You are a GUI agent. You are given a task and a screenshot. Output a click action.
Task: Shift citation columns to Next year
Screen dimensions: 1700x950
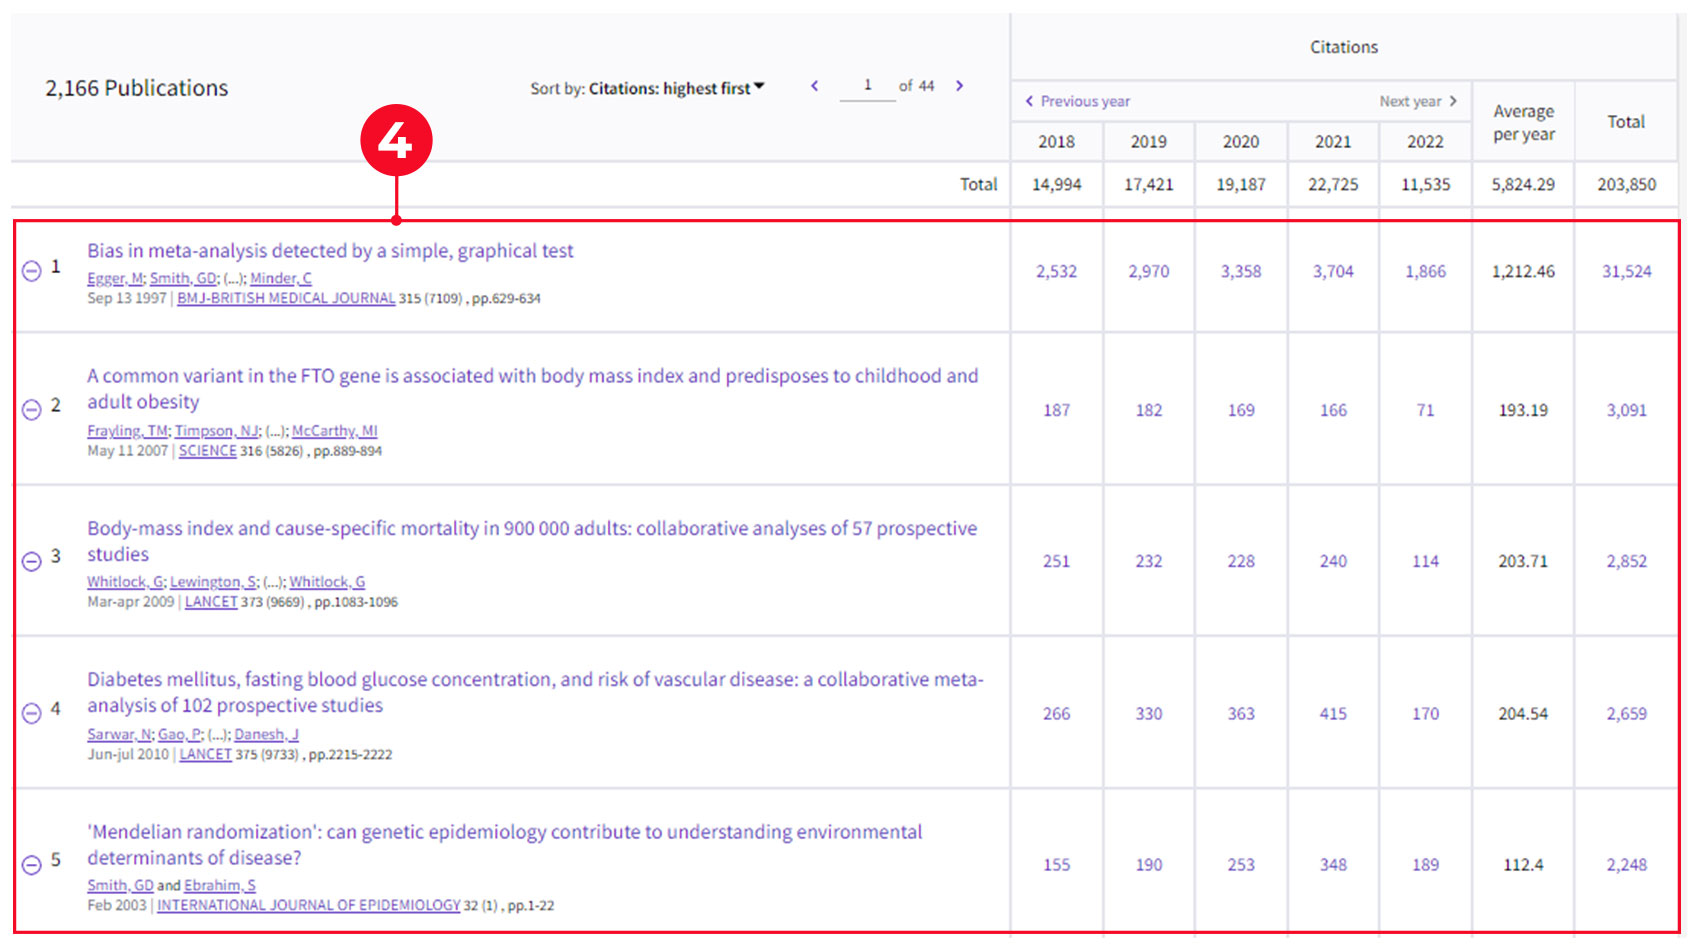pyautogui.click(x=1417, y=101)
